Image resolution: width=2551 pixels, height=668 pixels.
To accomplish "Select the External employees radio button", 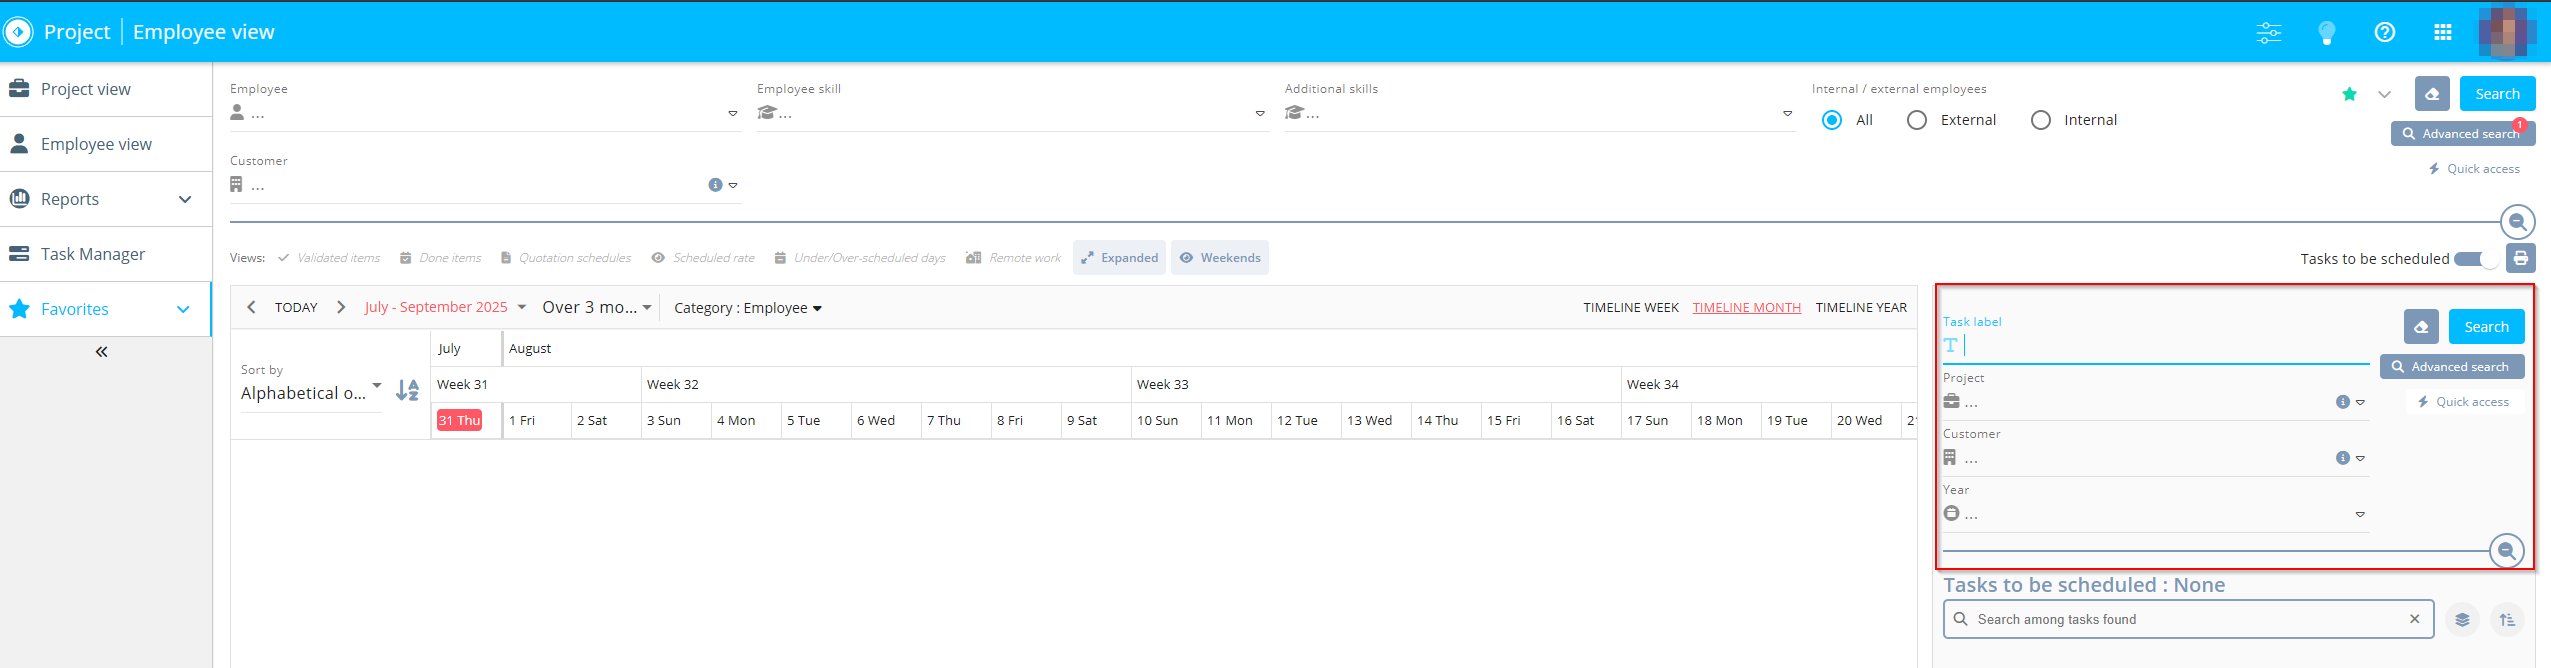I will point(1916,120).
